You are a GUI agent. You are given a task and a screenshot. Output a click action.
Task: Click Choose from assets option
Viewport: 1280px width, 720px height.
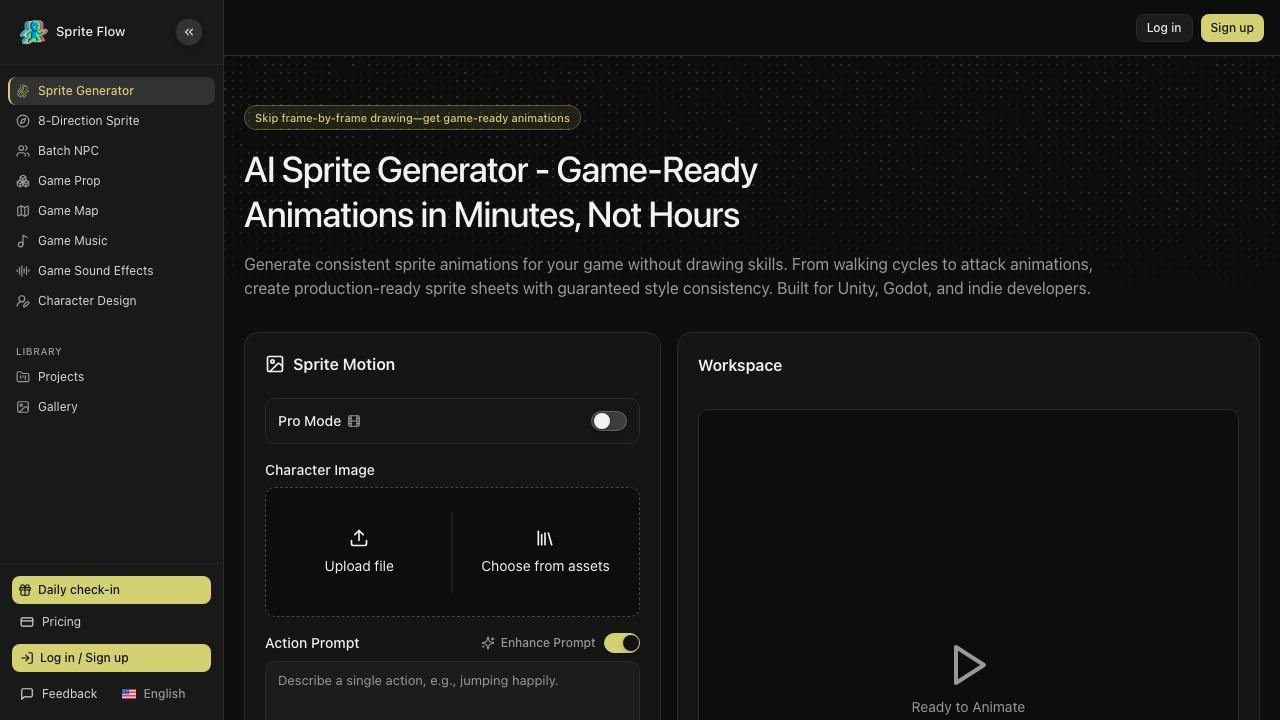point(545,552)
